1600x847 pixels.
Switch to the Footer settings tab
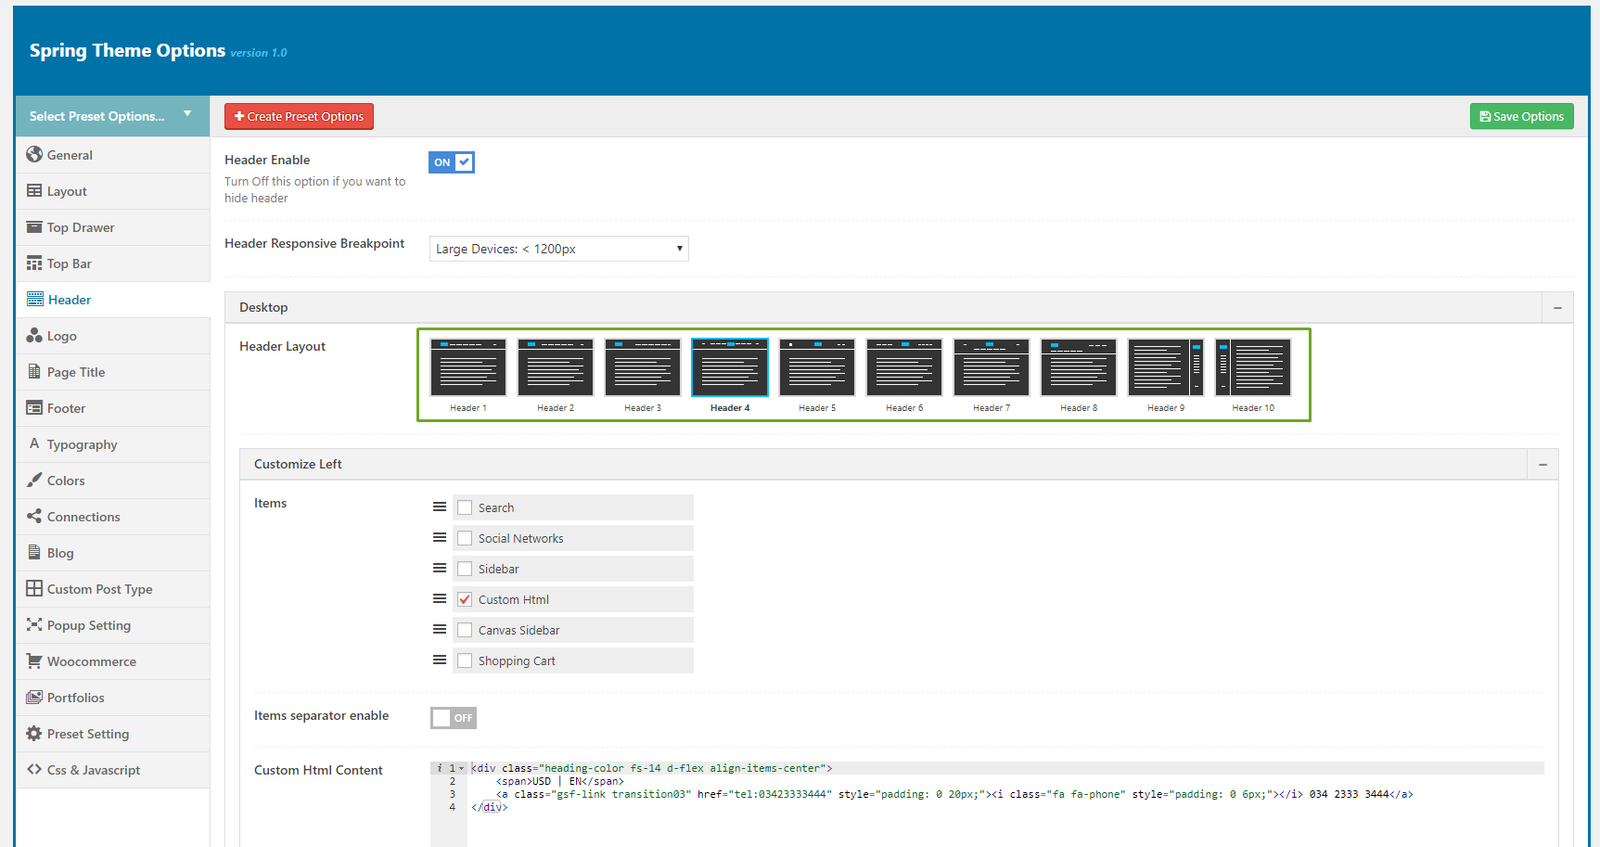[x=66, y=408]
